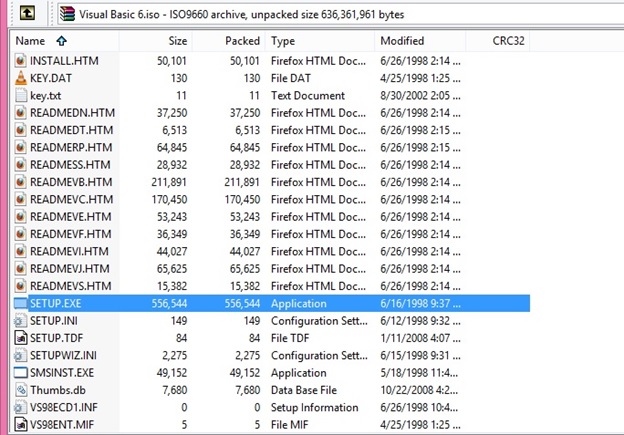Click the Firefox icon beside READMEVF.HTM
Image resolution: width=624 pixels, height=435 pixels.
click(x=20, y=234)
